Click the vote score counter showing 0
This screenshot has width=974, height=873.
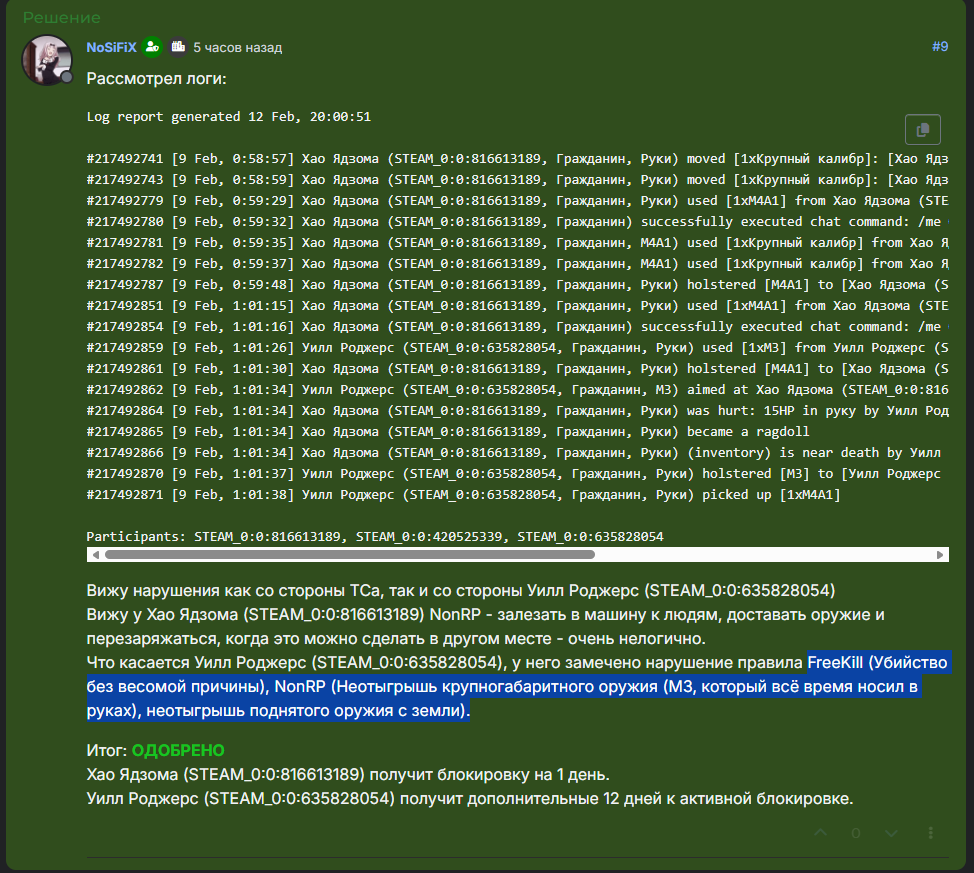click(x=856, y=833)
